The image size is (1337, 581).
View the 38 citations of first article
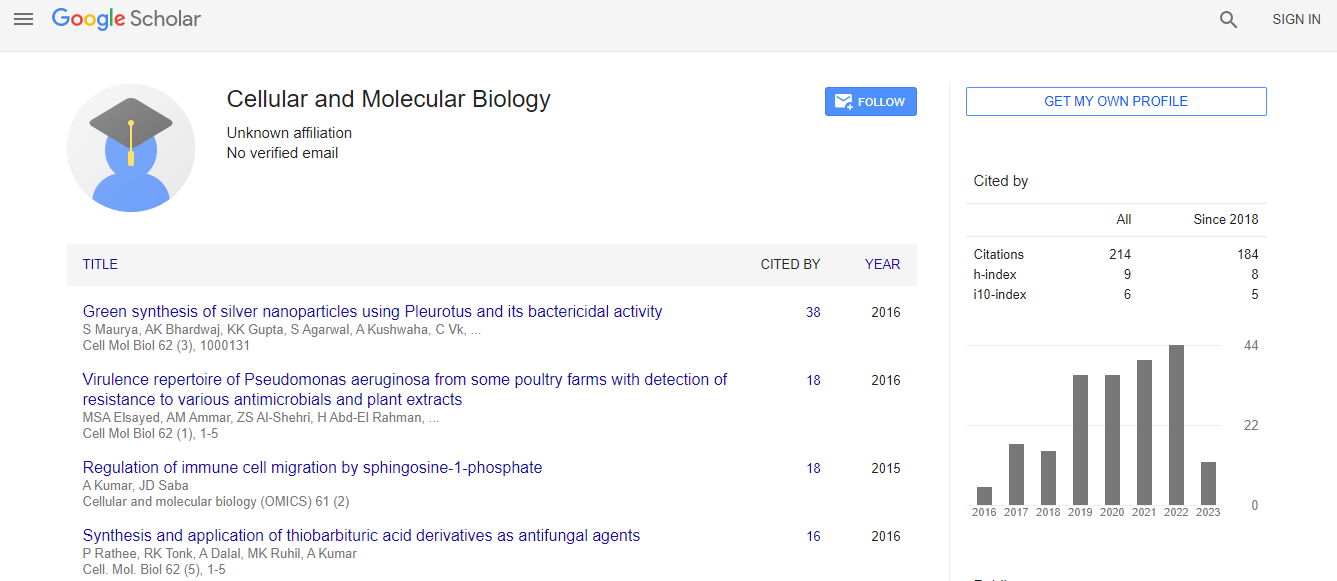[813, 313]
